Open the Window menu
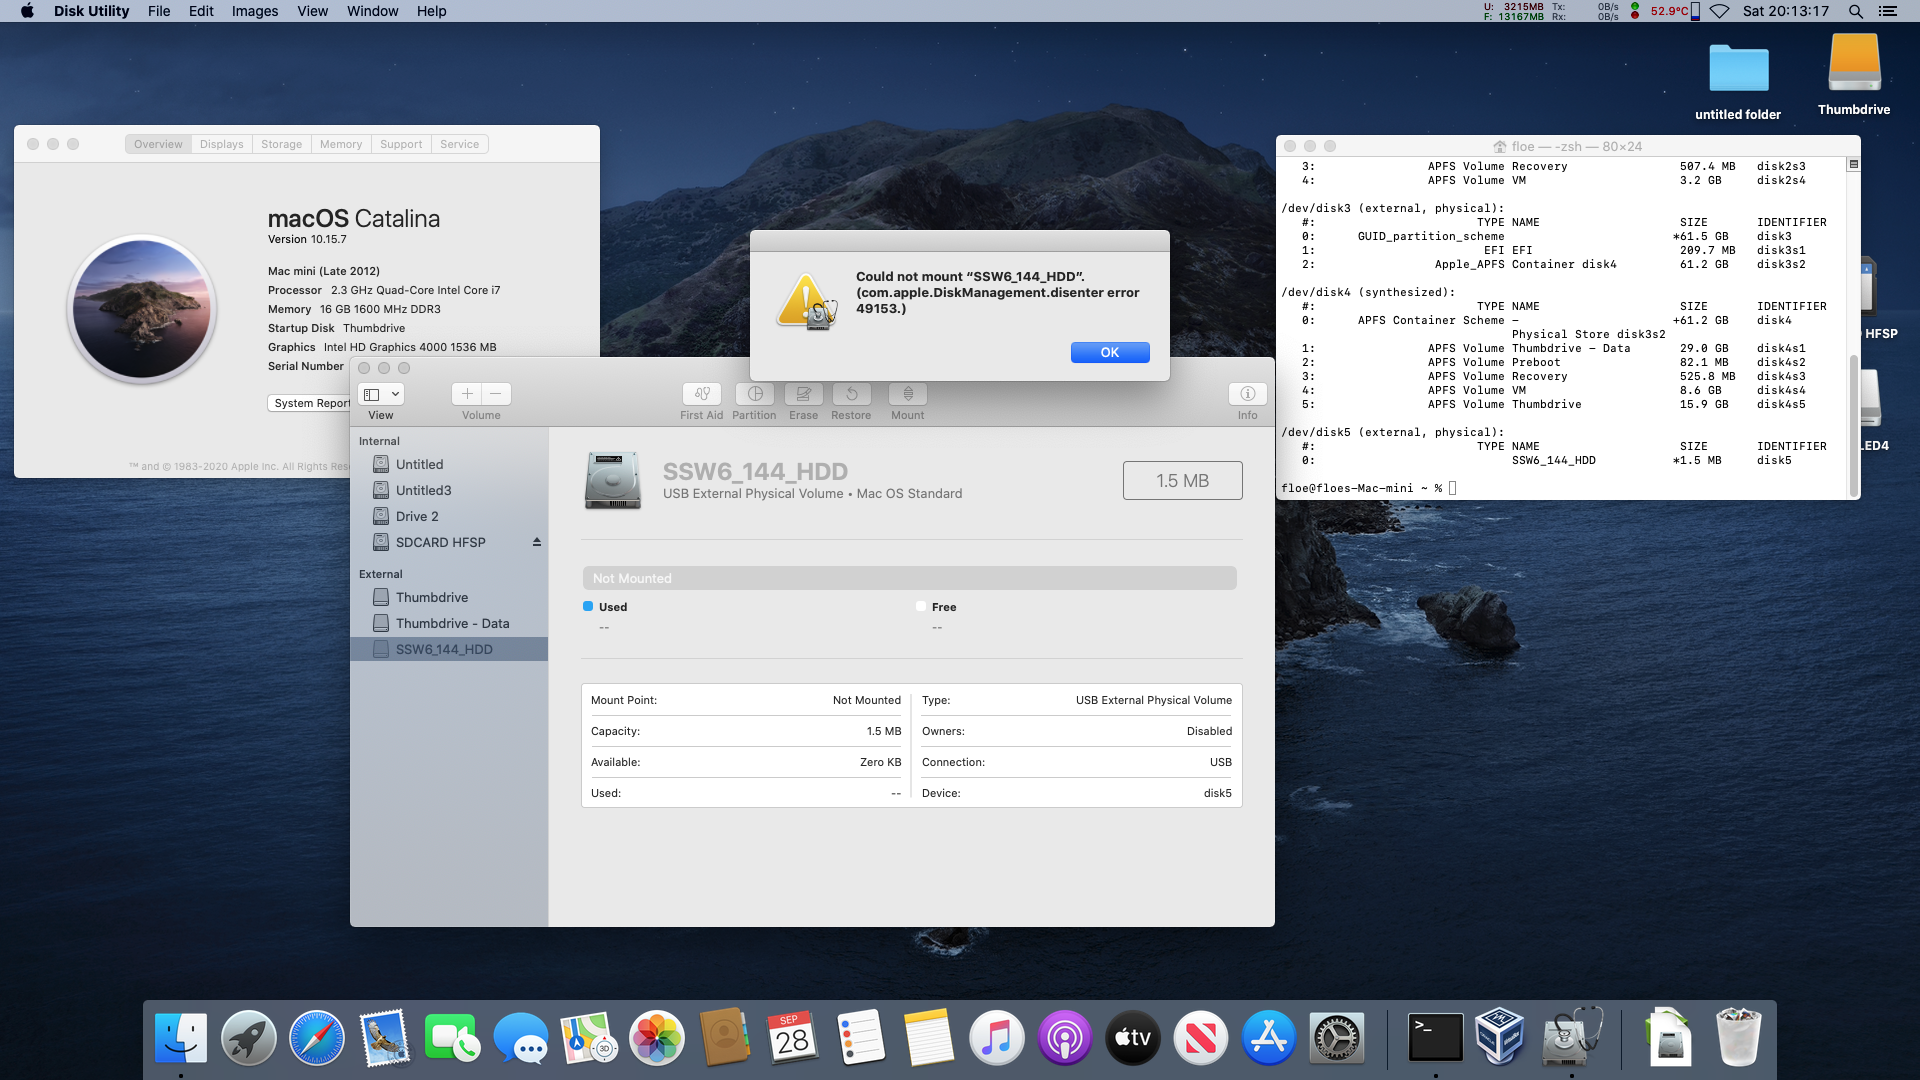 tap(372, 11)
